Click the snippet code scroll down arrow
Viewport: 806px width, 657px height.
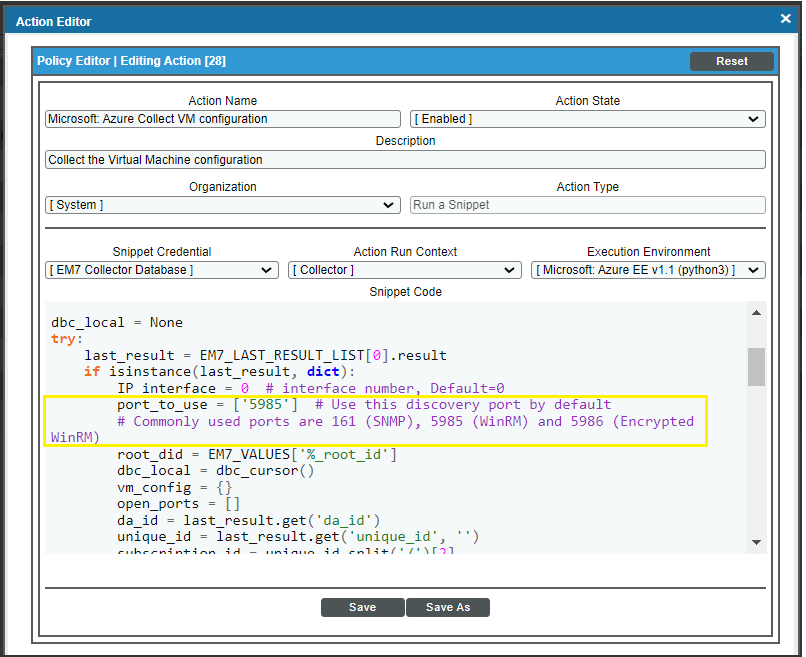pyautogui.click(x=756, y=542)
